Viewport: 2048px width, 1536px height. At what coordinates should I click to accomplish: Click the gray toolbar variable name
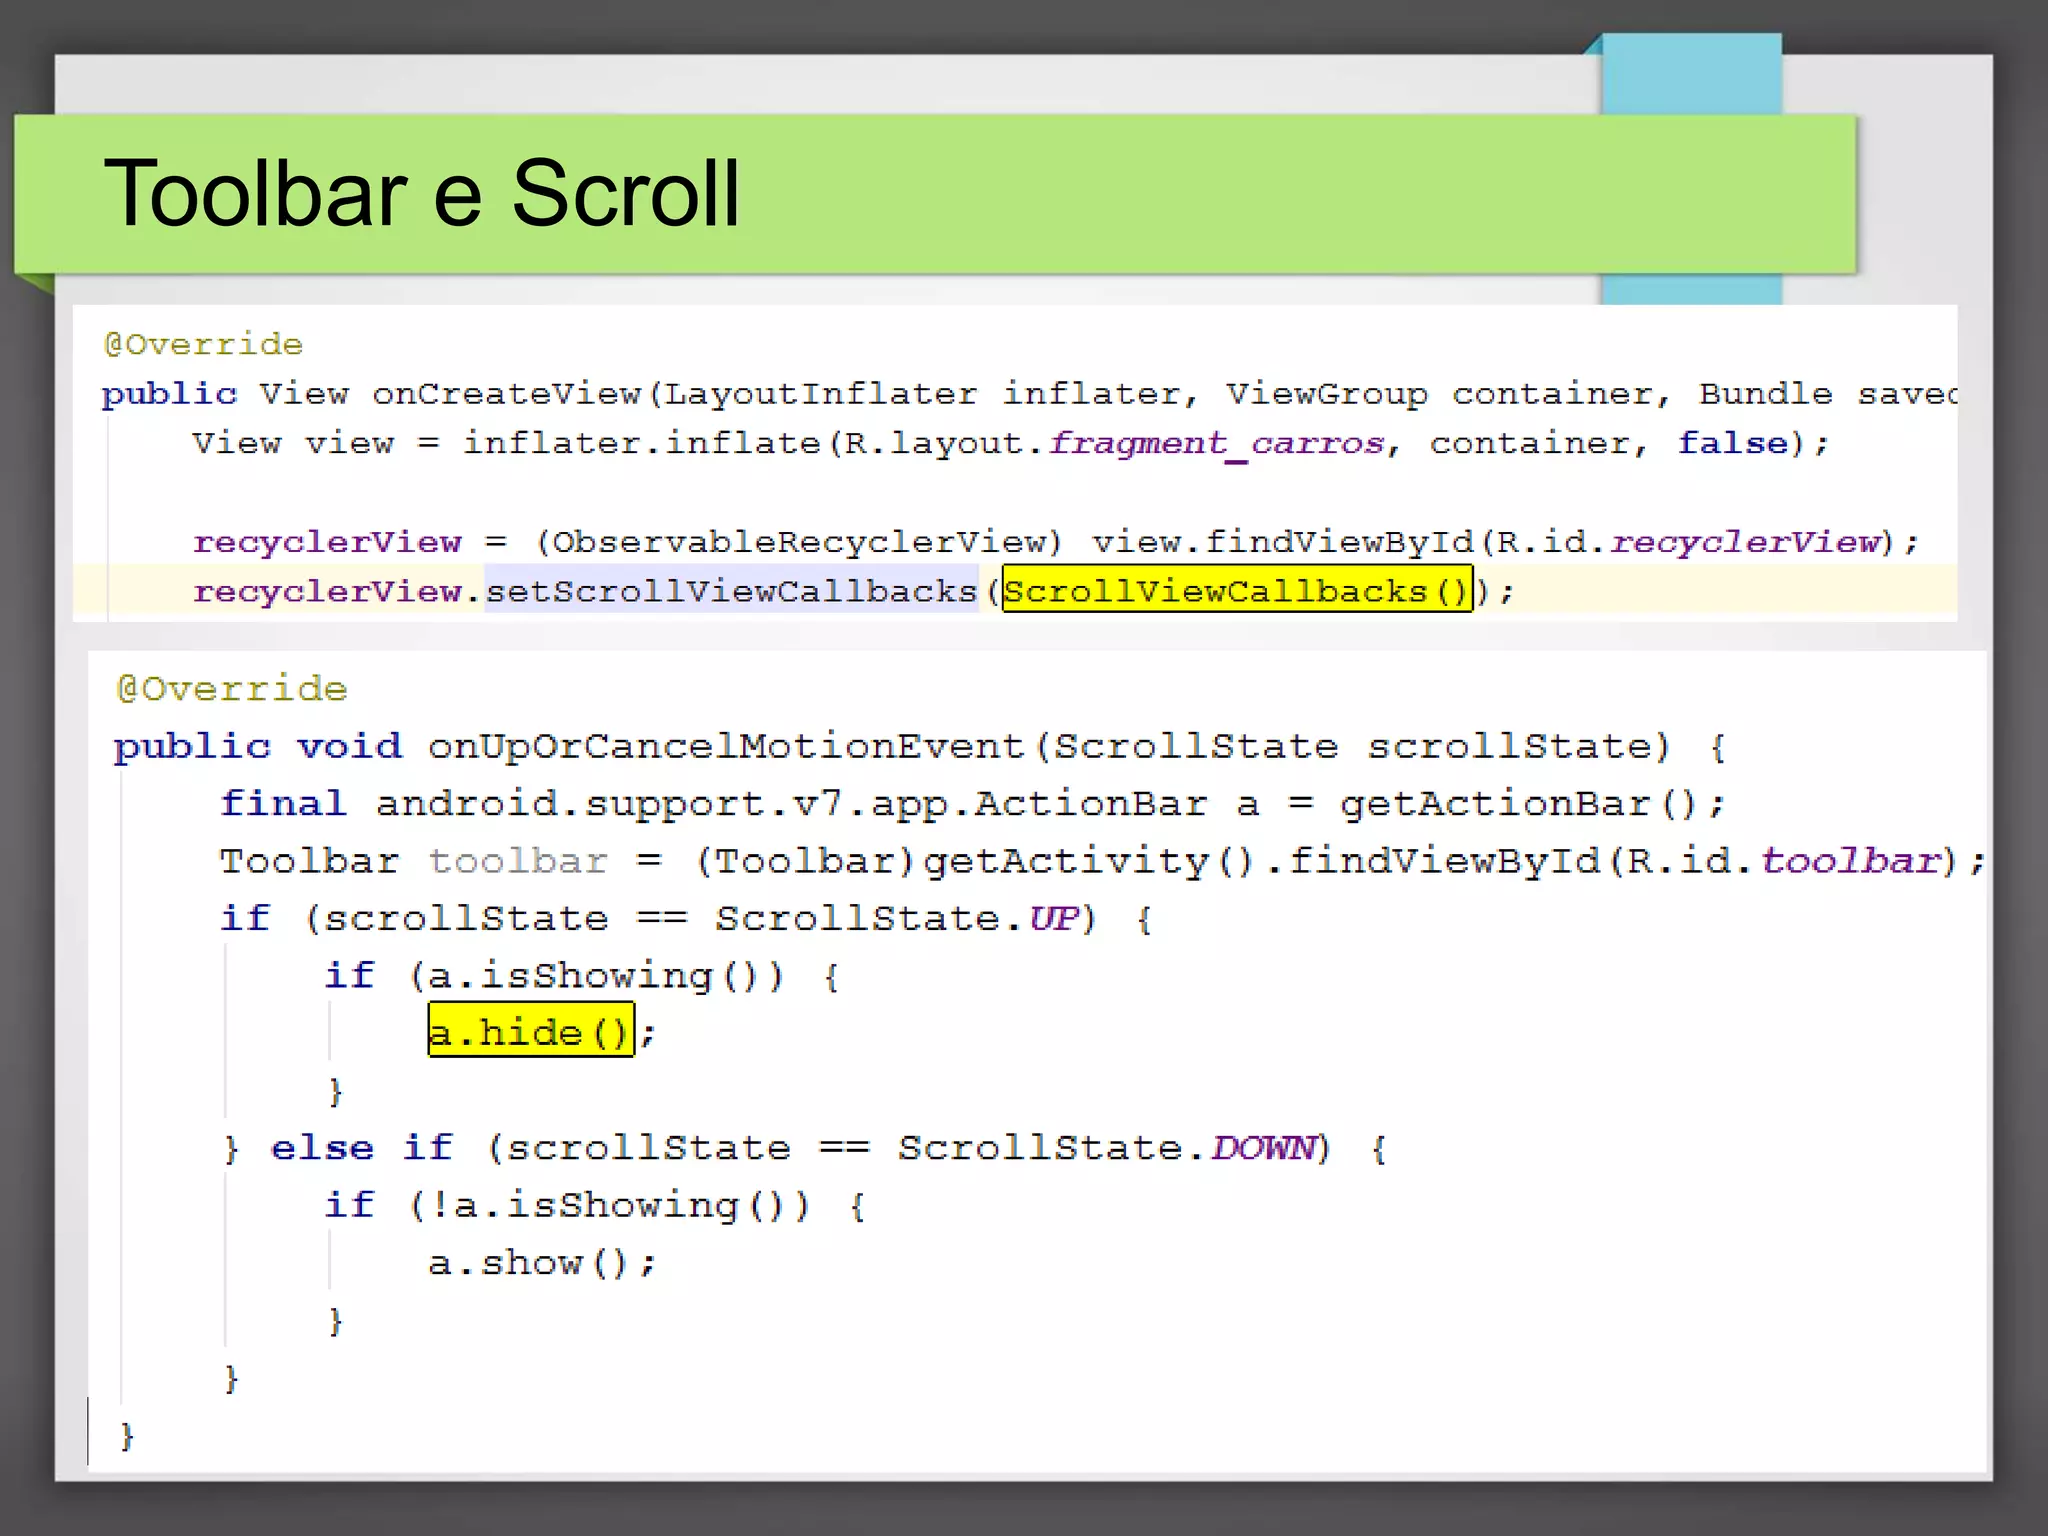(518, 861)
